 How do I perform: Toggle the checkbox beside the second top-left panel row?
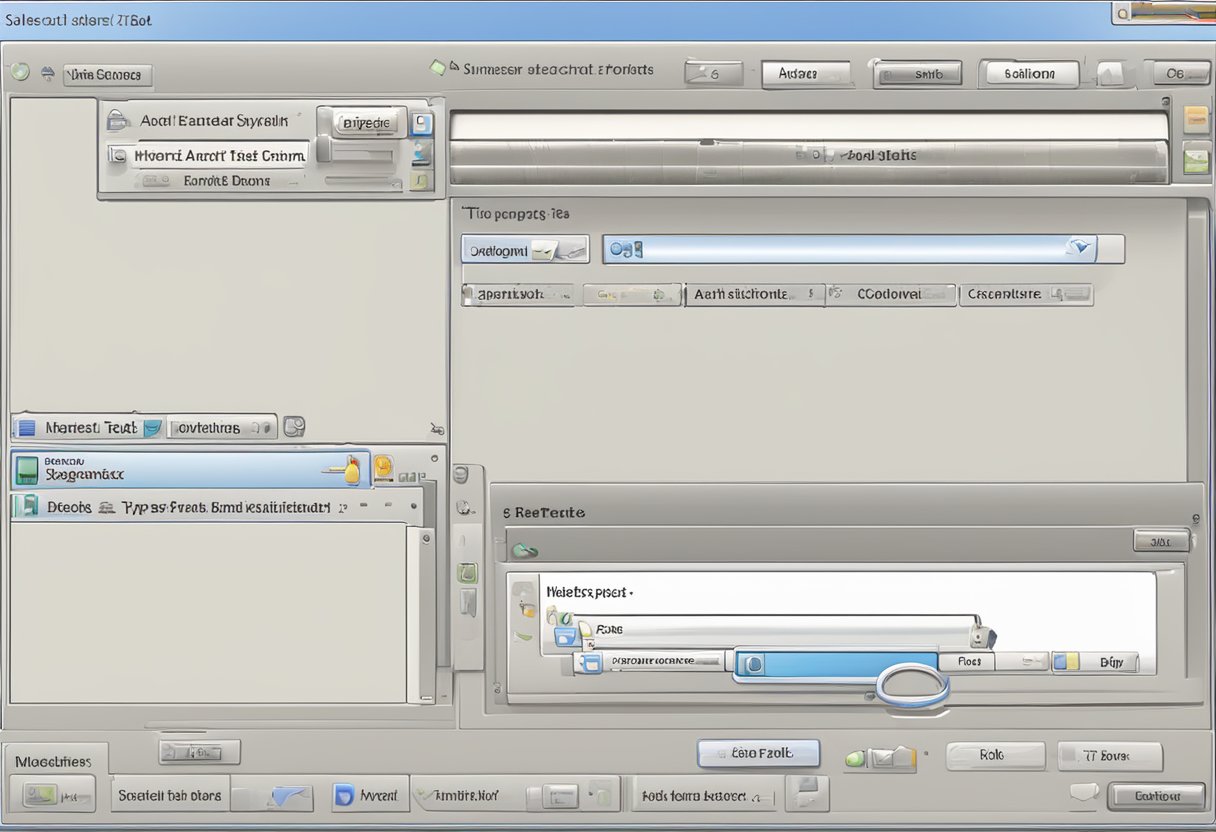tap(120, 156)
